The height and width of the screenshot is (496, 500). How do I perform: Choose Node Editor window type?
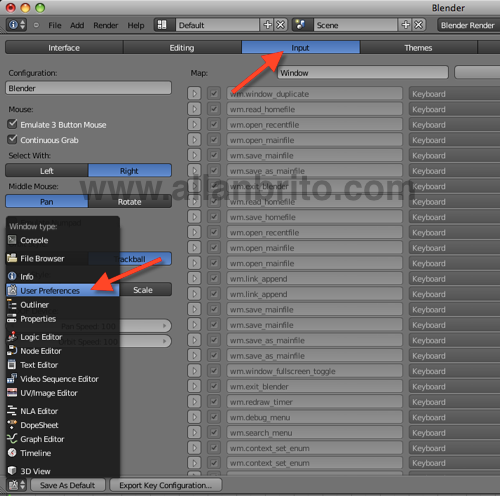click(x=62, y=351)
